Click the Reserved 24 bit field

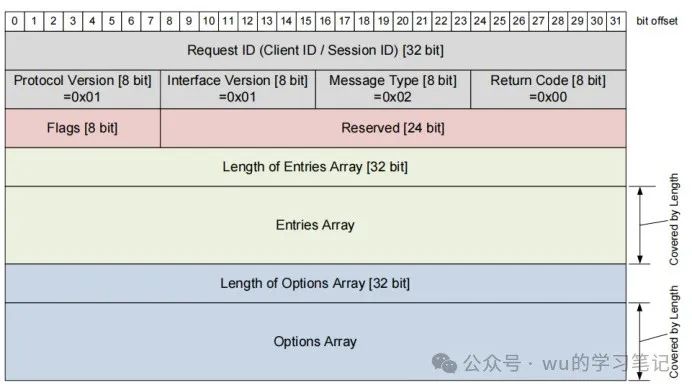pos(393,128)
